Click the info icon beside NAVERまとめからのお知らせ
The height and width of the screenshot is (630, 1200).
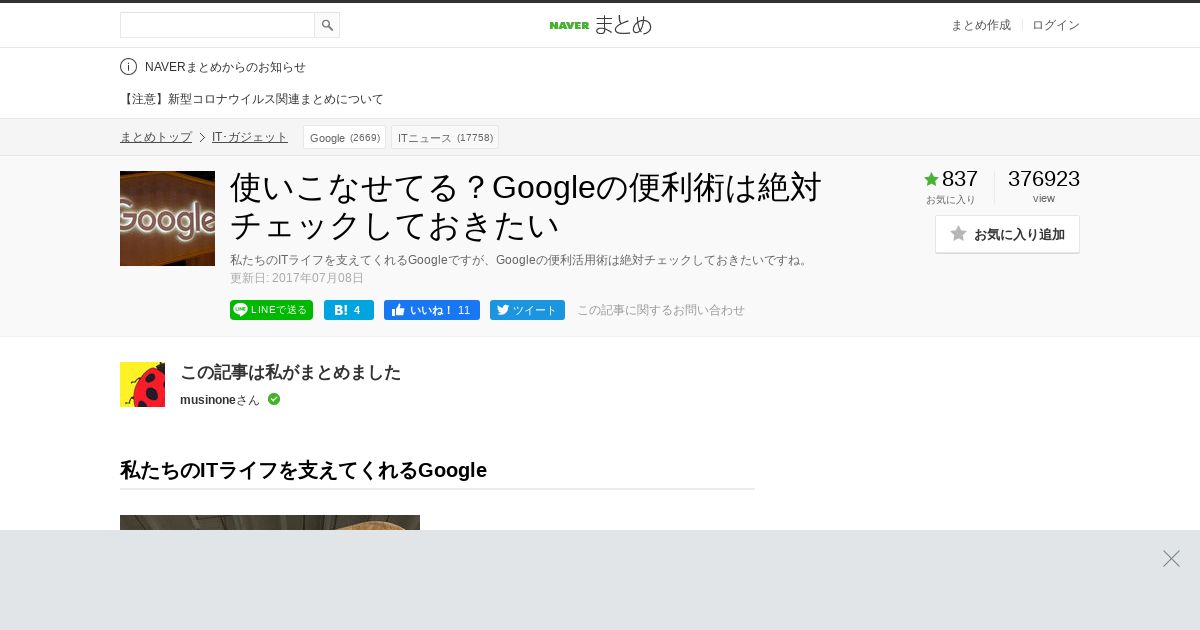tap(128, 67)
